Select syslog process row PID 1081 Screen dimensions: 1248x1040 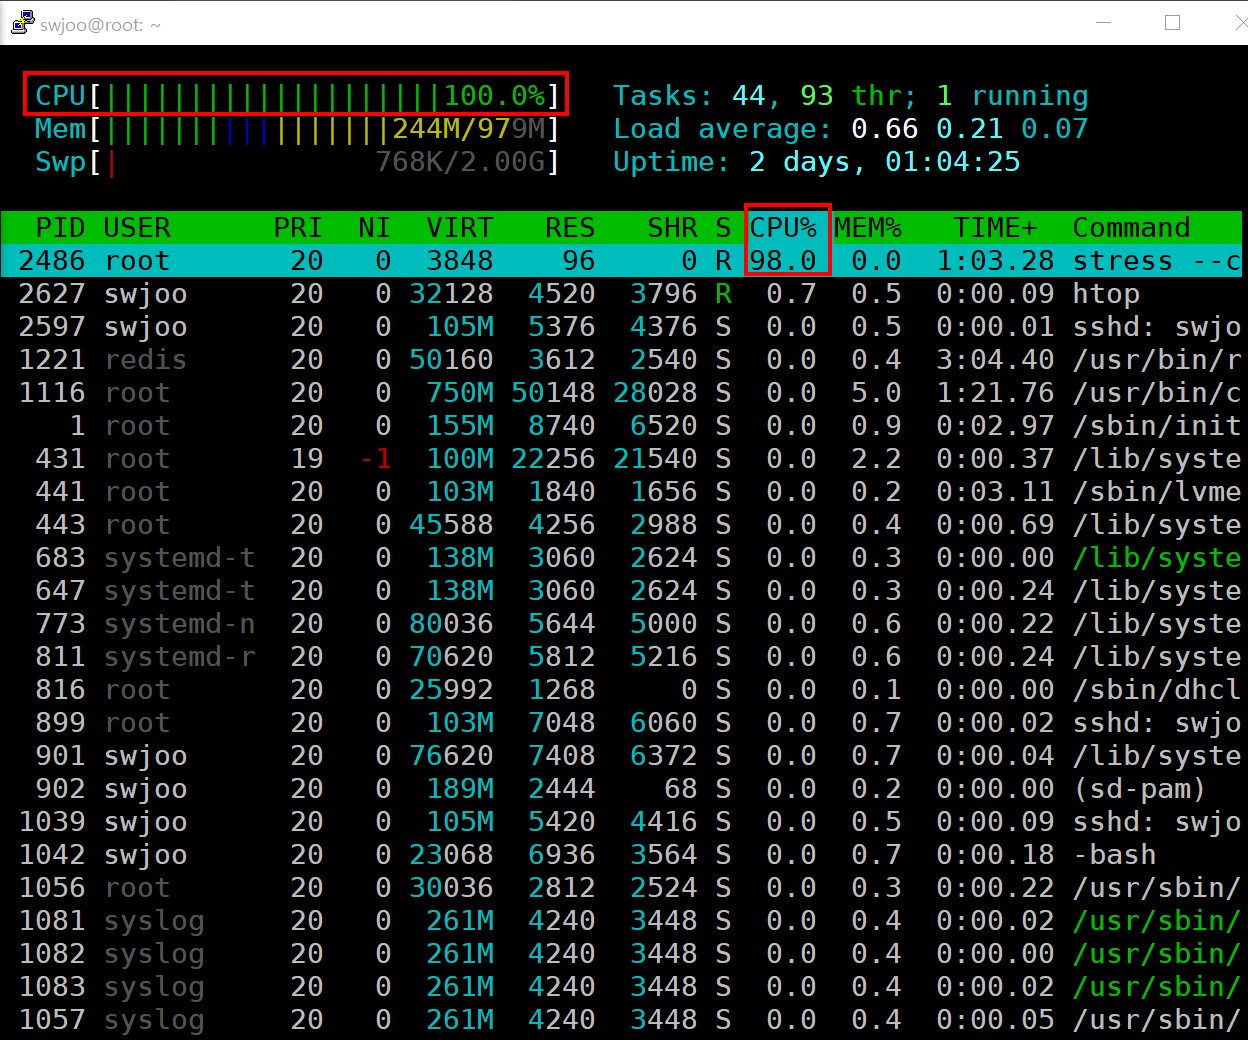[621, 920]
